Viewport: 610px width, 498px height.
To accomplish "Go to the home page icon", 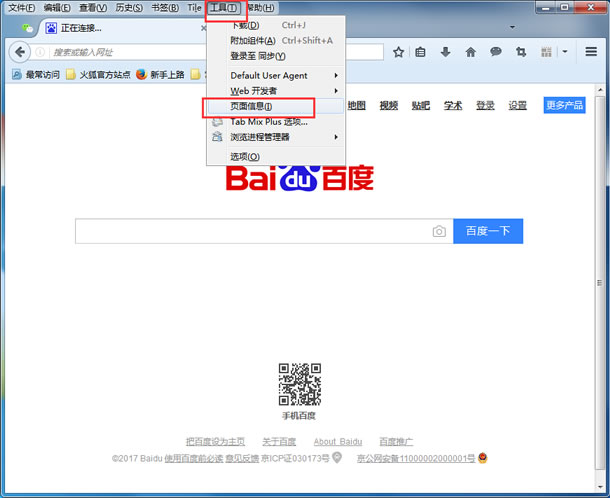I will pyautogui.click(x=470, y=52).
